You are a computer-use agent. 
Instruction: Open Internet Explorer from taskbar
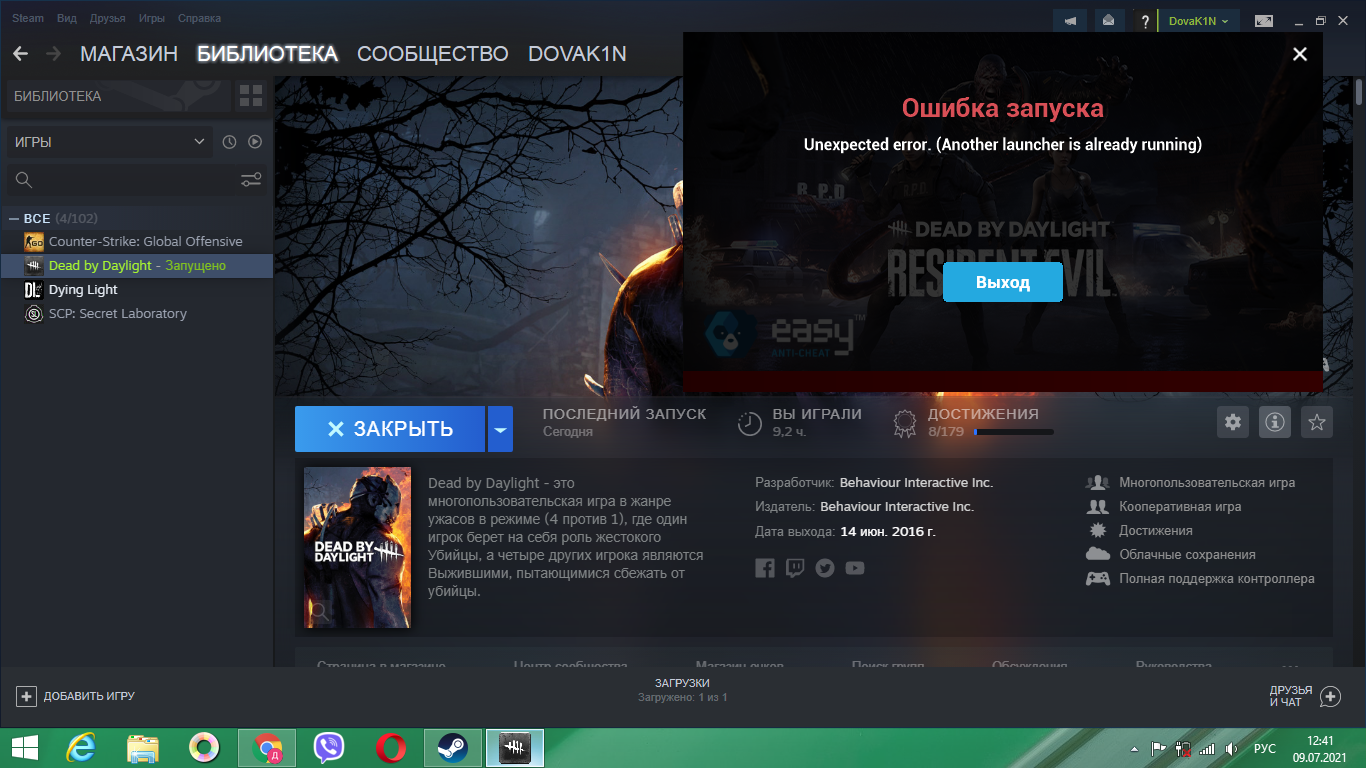pyautogui.click(x=80, y=747)
